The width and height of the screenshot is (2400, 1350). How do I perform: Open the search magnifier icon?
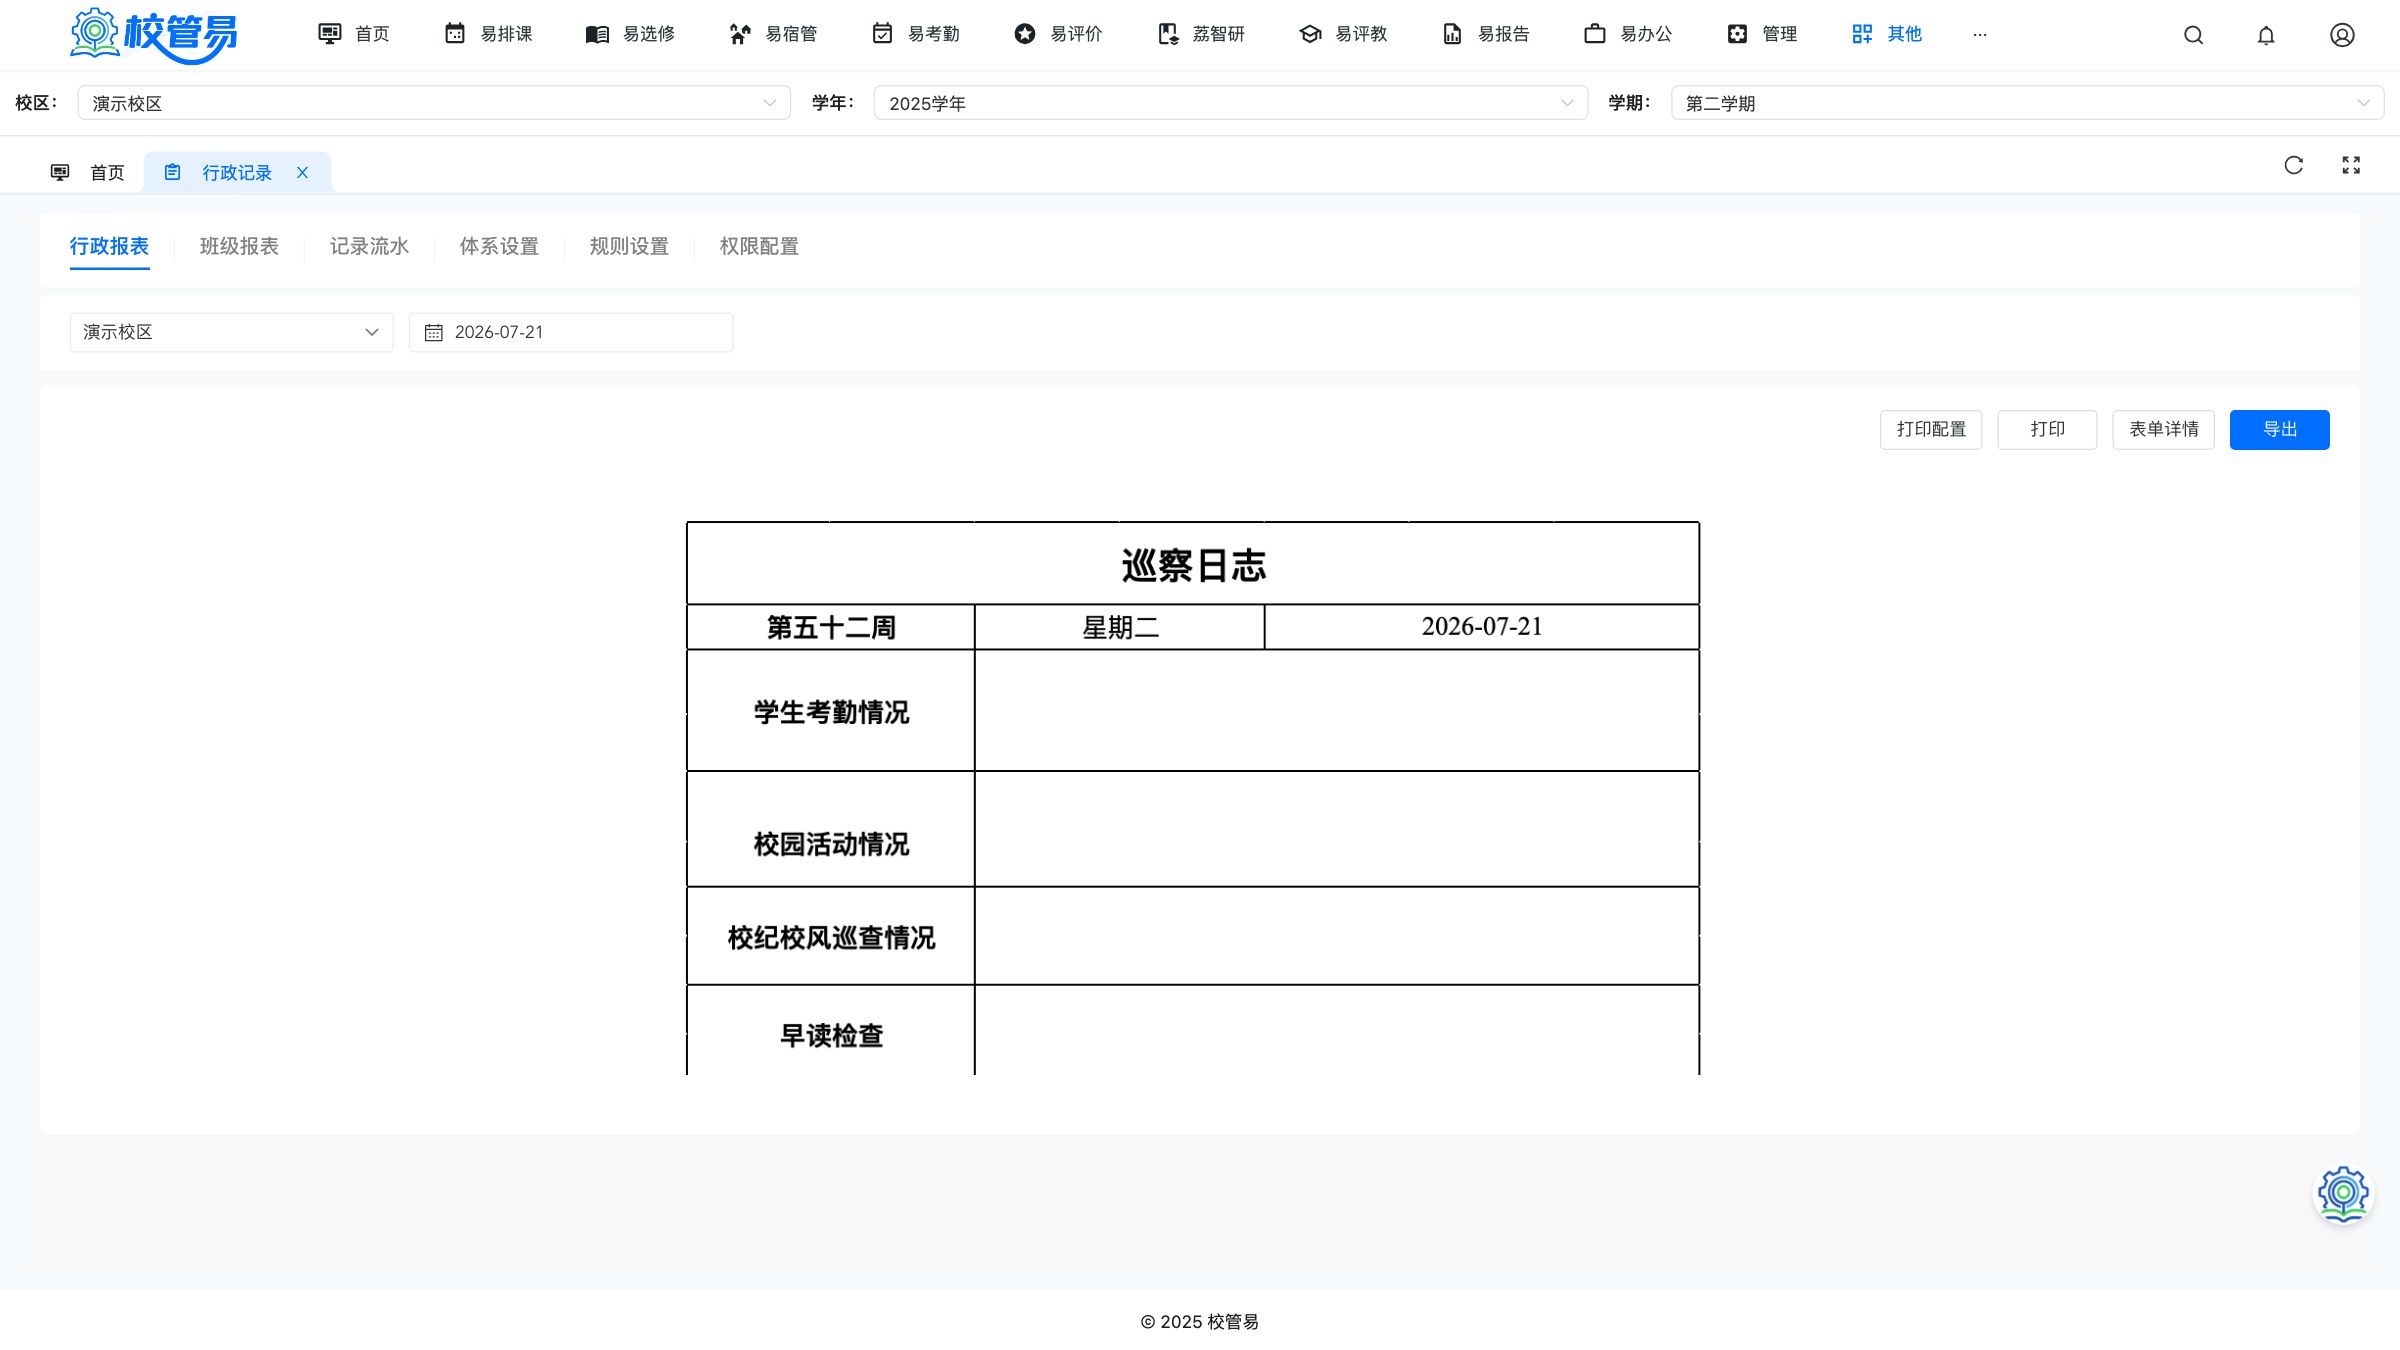[2193, 35]
